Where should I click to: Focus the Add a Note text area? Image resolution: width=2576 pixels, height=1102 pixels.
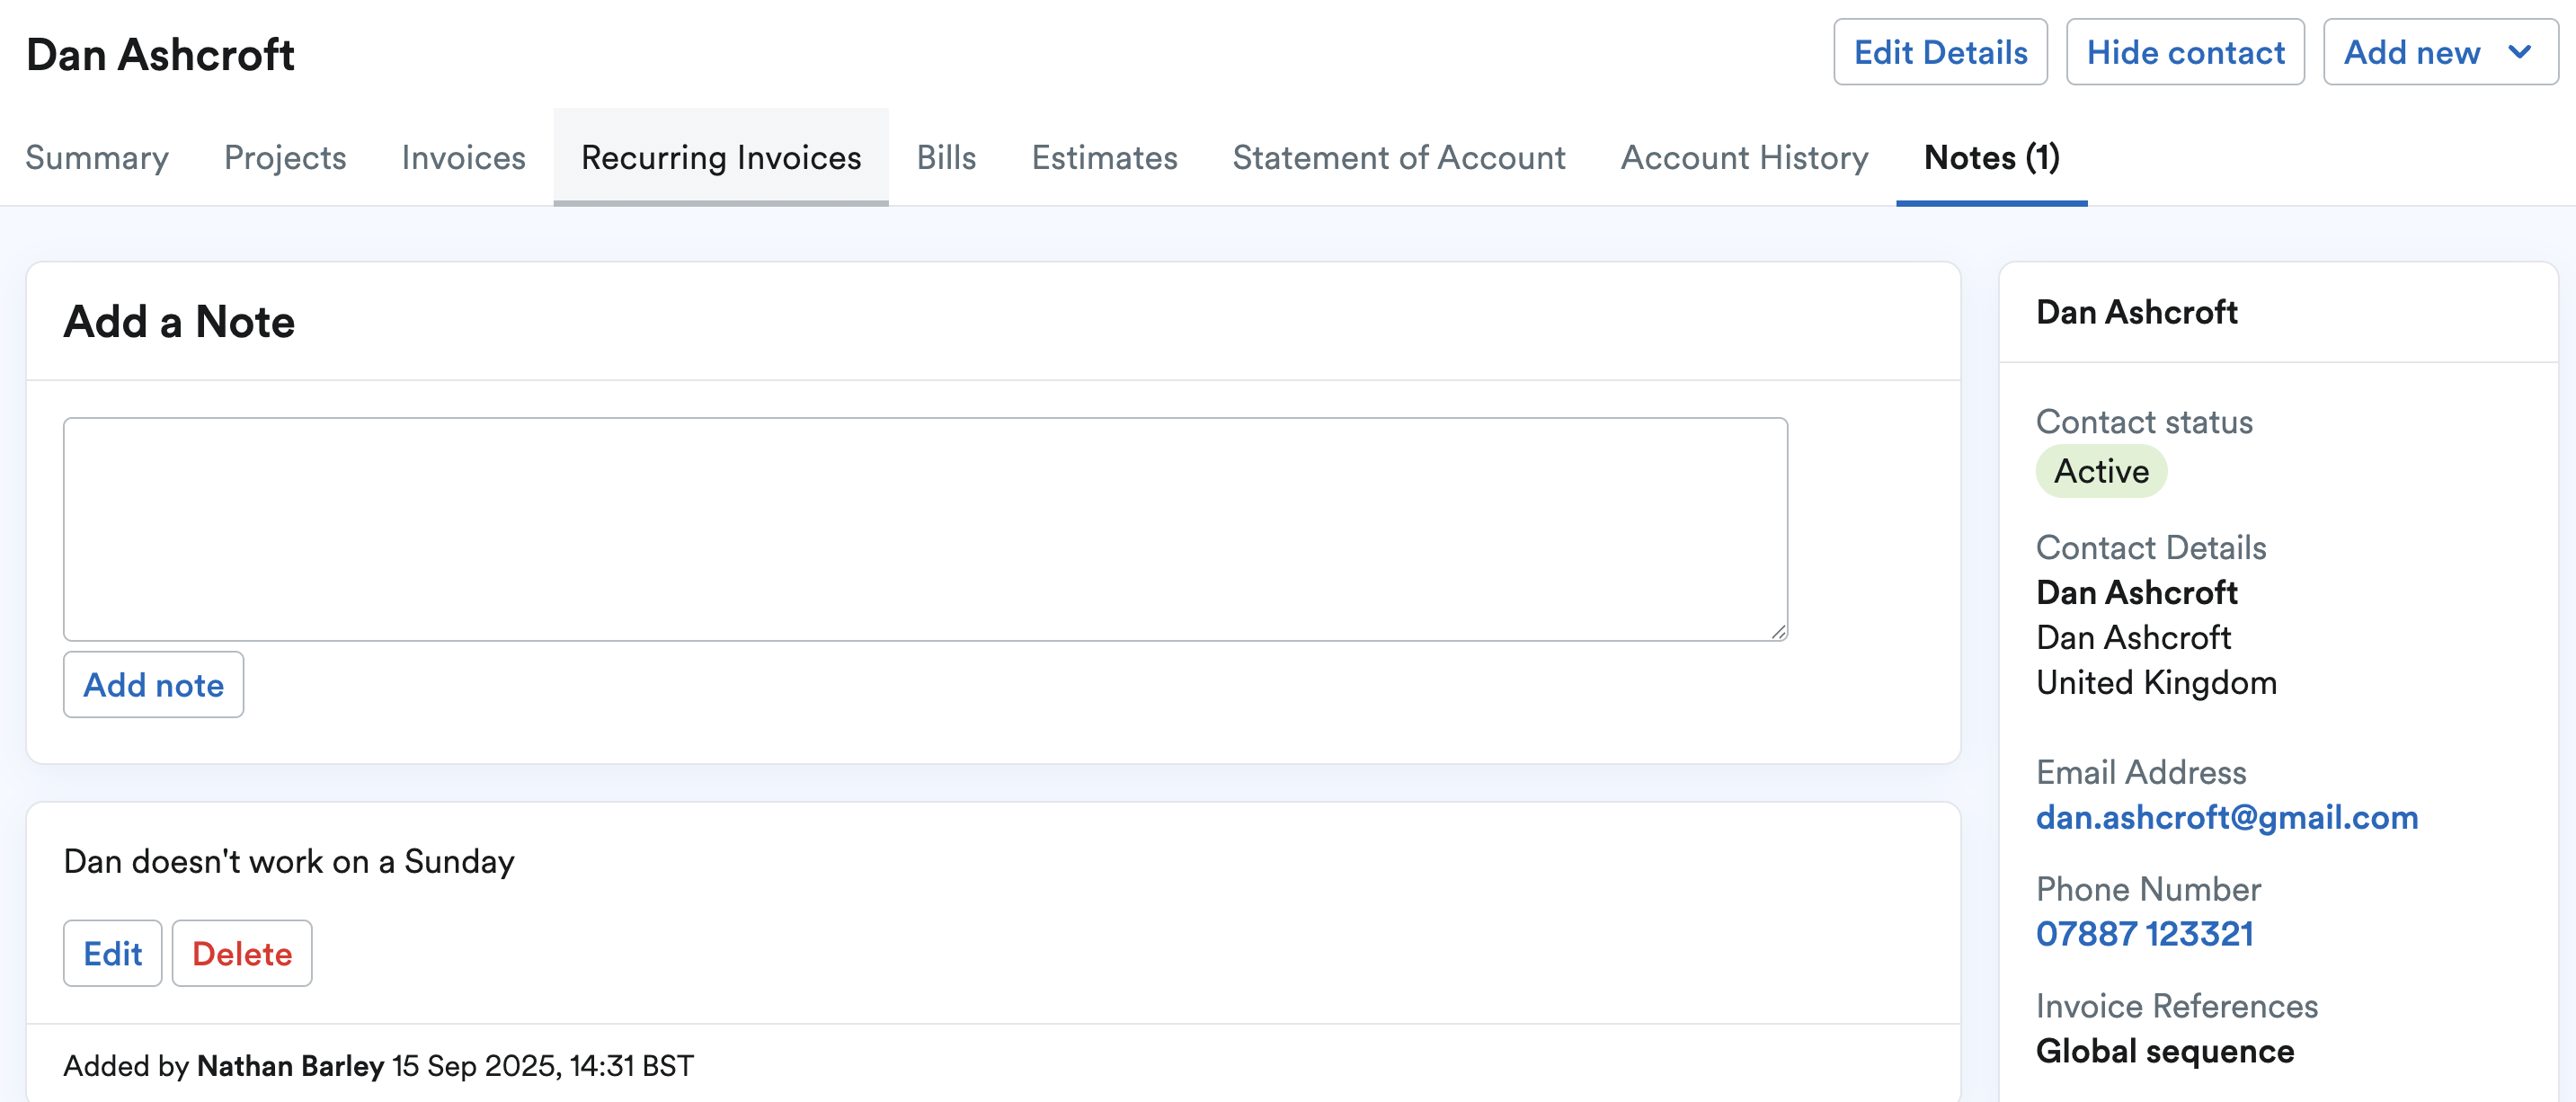[x=925, y=529]
